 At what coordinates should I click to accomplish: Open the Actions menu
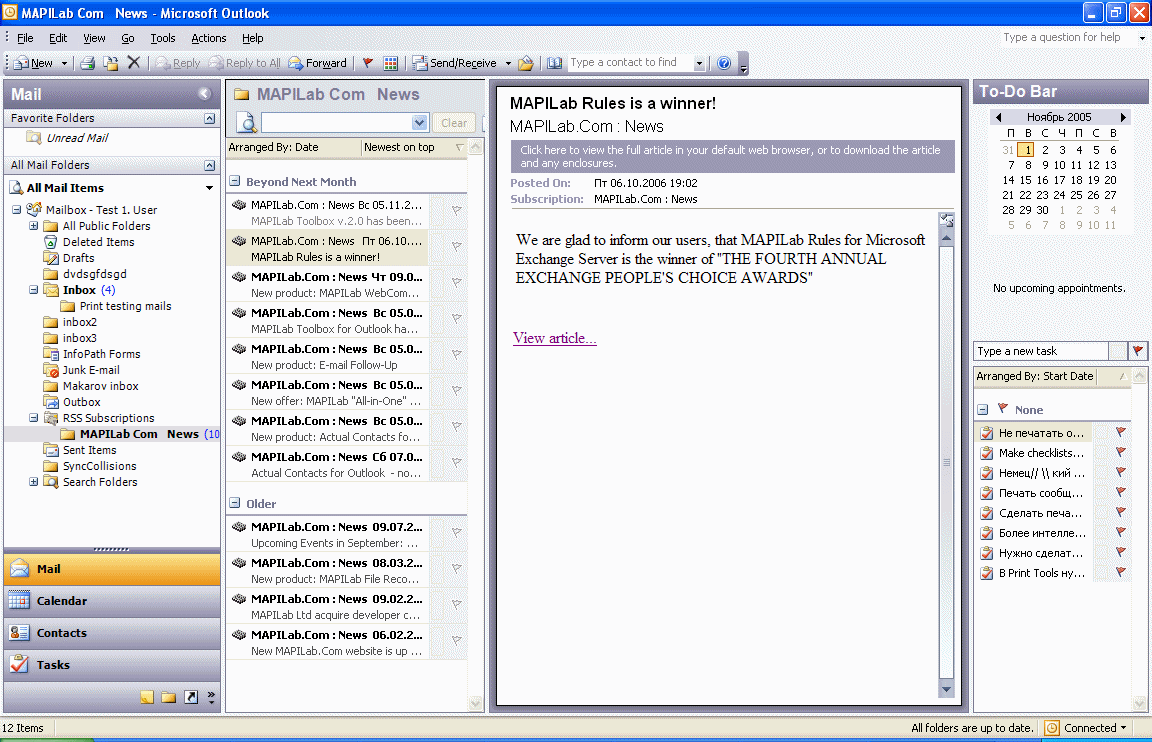[208, 38]
